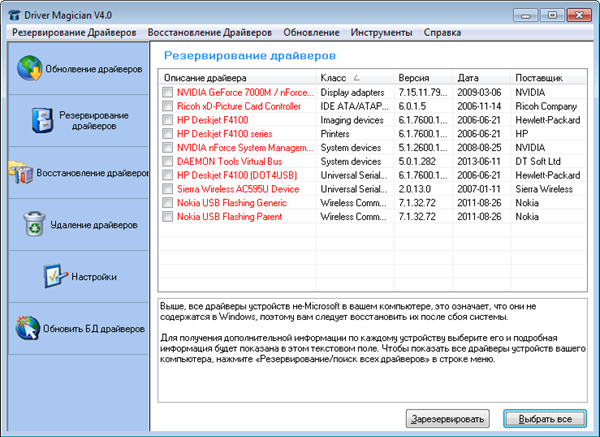The image size is (600, 437).
Task: Sort list by Класс column header
Action: point(340,77)
